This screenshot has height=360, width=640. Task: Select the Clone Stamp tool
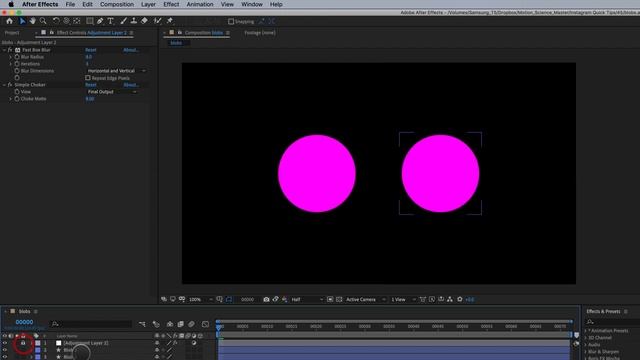133,21
